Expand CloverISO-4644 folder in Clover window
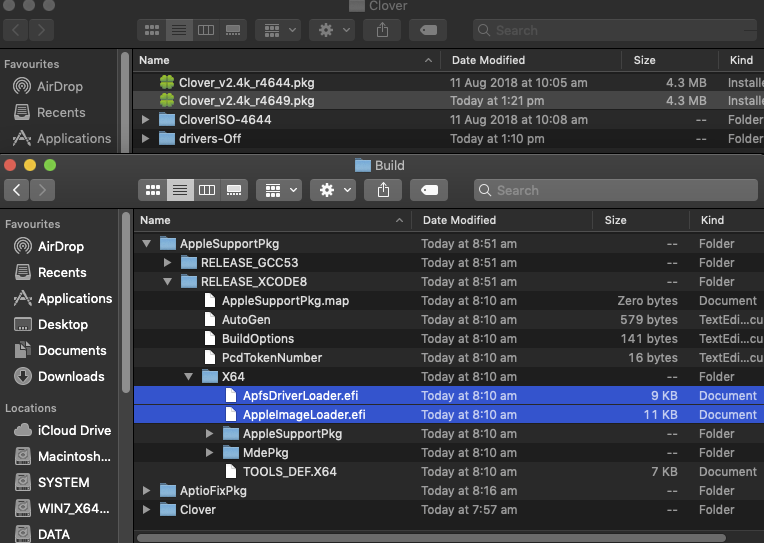The height and width of the screenshot is (543, 764). pos(145,119)
